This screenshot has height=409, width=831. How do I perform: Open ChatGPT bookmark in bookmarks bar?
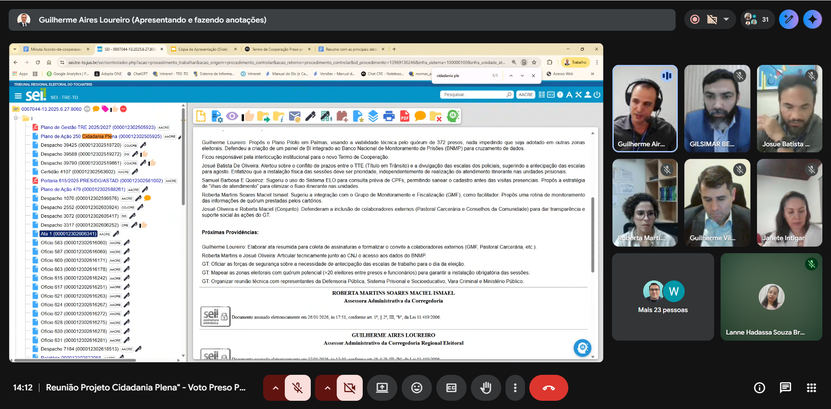137,74
